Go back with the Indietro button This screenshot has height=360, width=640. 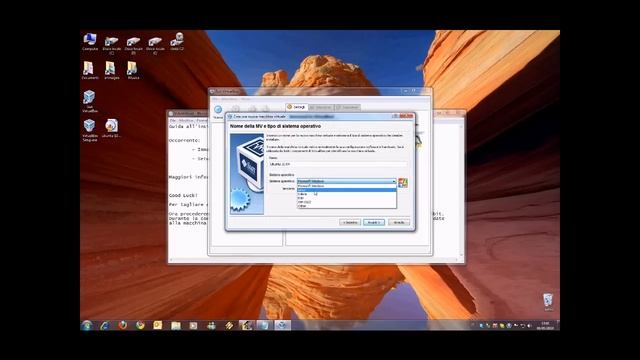pos(350,222)
